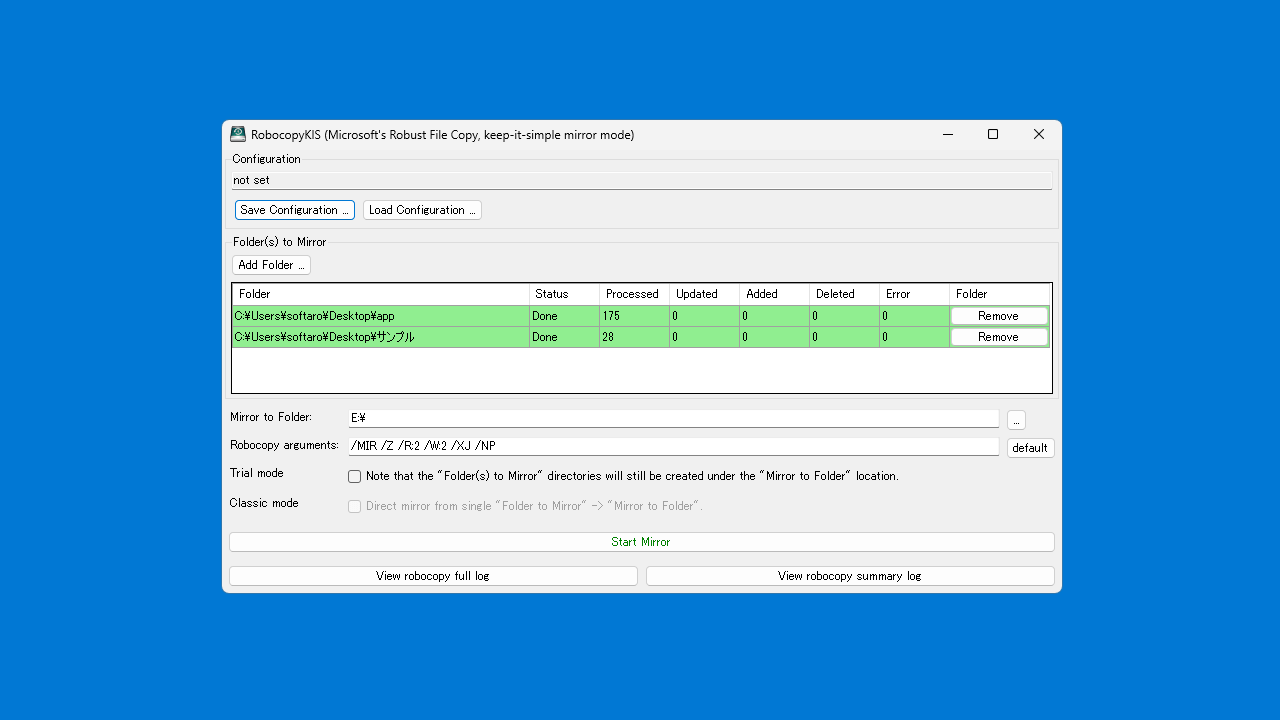
Task: Start the mirror operation
Action: click(641, 542)
